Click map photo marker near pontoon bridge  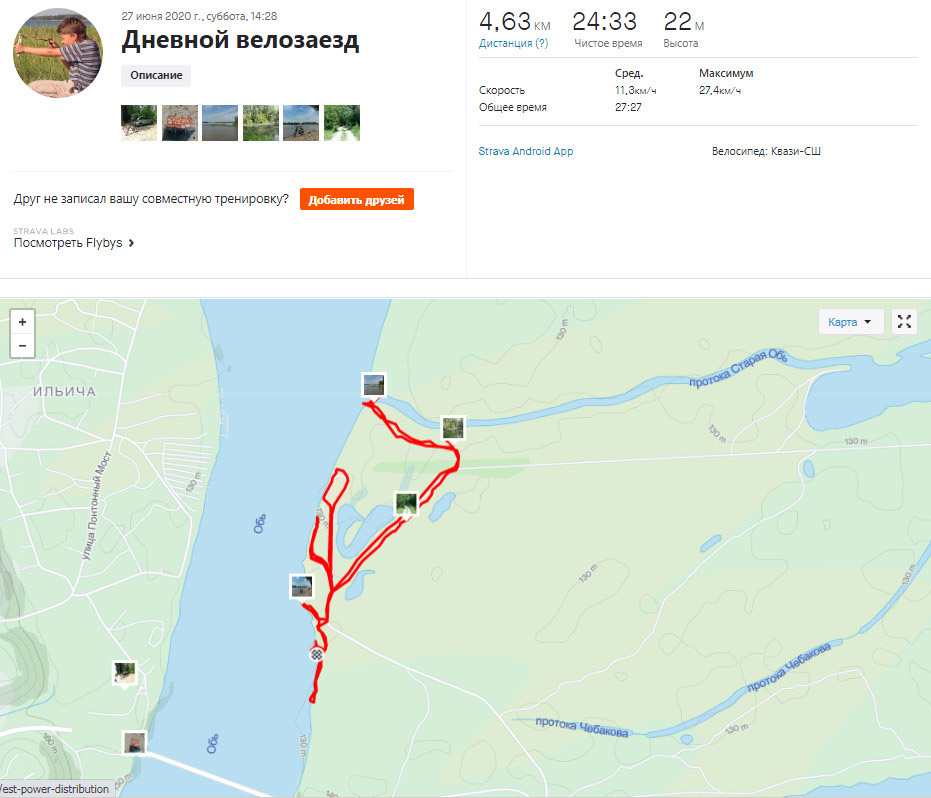coord(134,743)
